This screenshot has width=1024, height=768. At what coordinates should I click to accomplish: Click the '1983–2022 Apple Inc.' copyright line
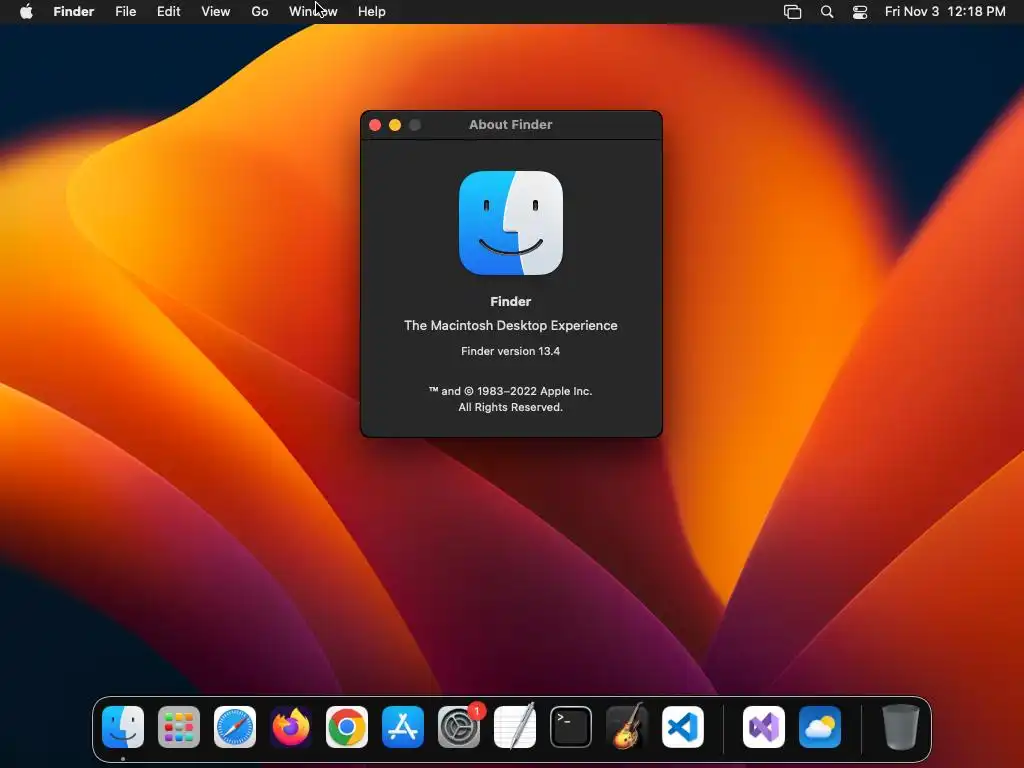(x=511, y=391)
